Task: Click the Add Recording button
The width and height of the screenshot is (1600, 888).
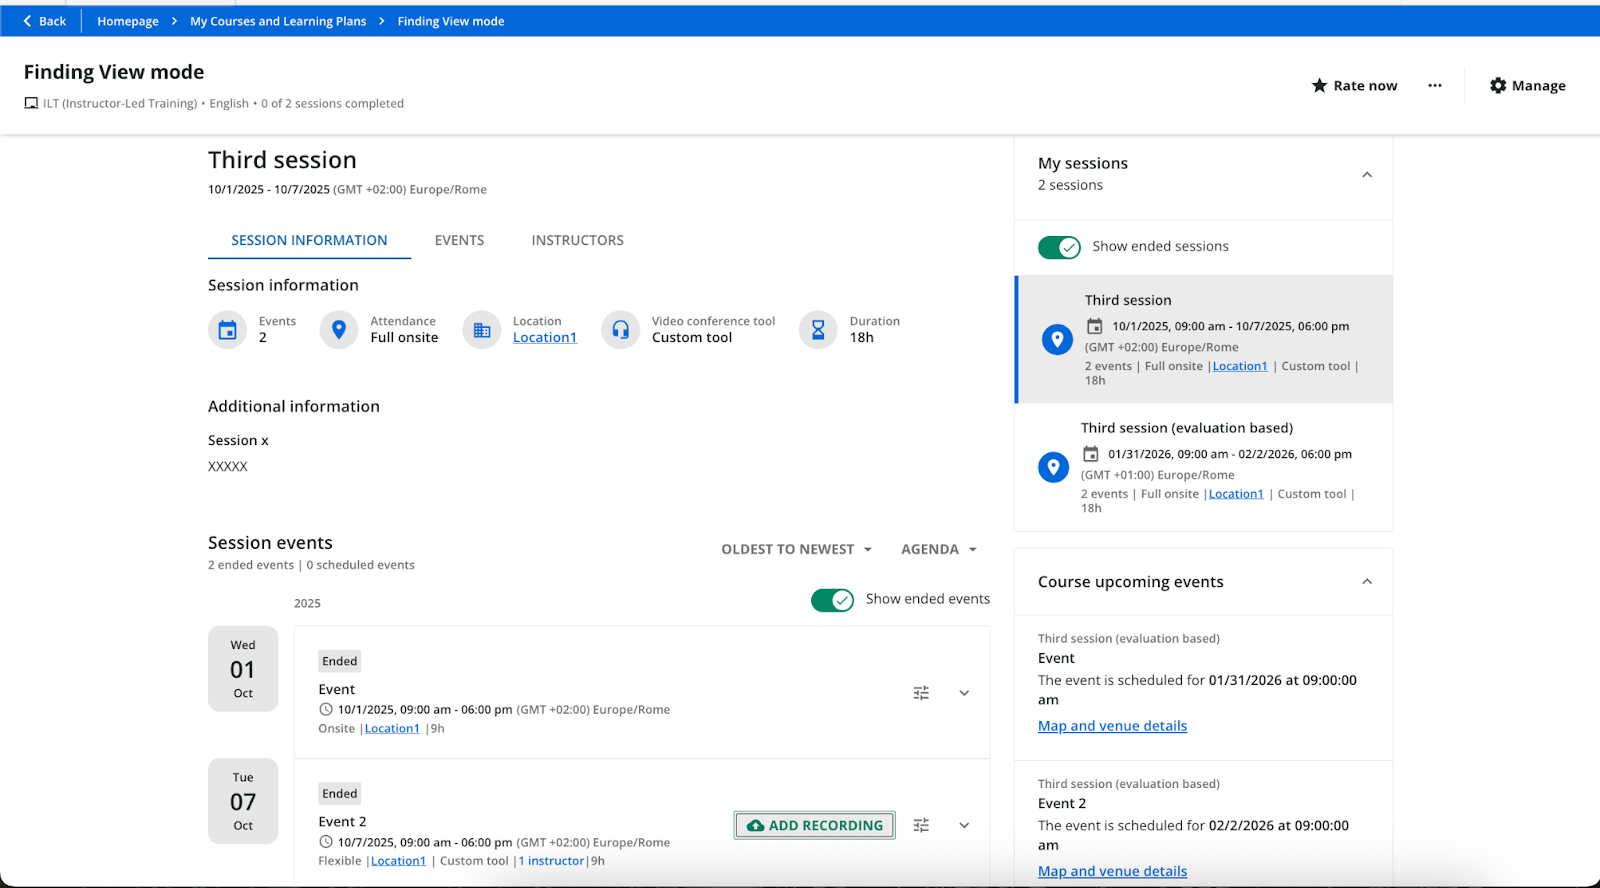Action: [x=814, y=825]
